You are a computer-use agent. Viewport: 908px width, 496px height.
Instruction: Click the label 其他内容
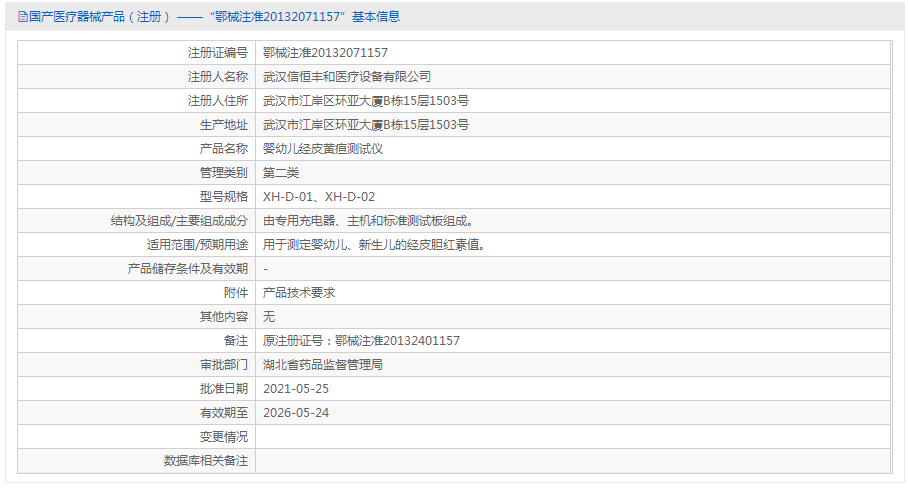224,317
